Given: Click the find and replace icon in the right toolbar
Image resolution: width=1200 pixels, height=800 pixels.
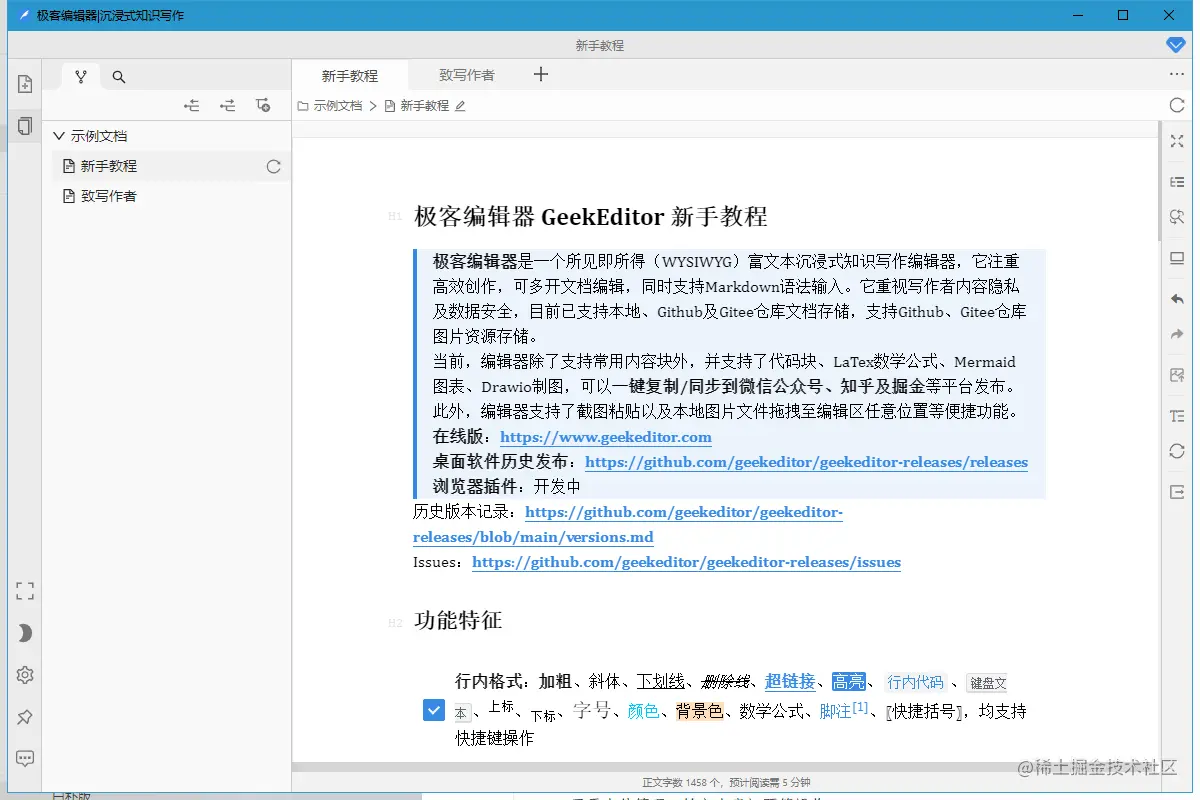Looking at the screenshot, I should [x=1177, y=217].
